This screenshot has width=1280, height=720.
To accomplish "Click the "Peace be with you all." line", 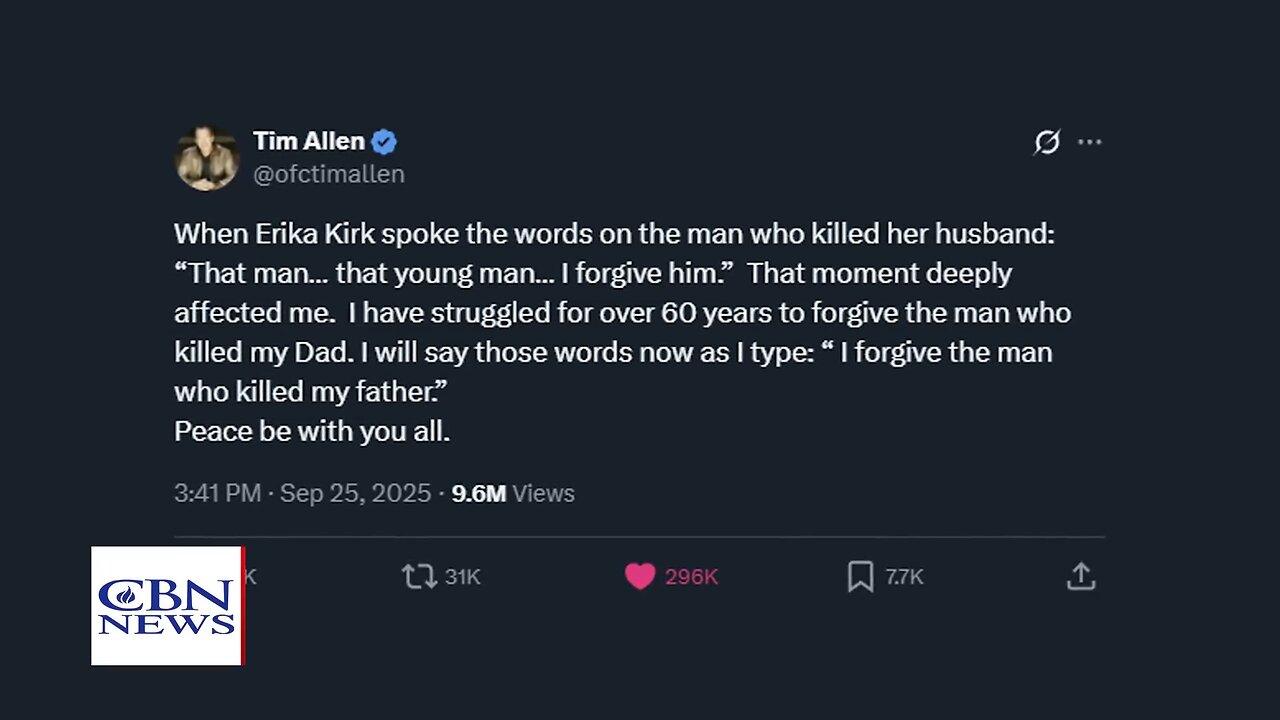I will [312, 431].
